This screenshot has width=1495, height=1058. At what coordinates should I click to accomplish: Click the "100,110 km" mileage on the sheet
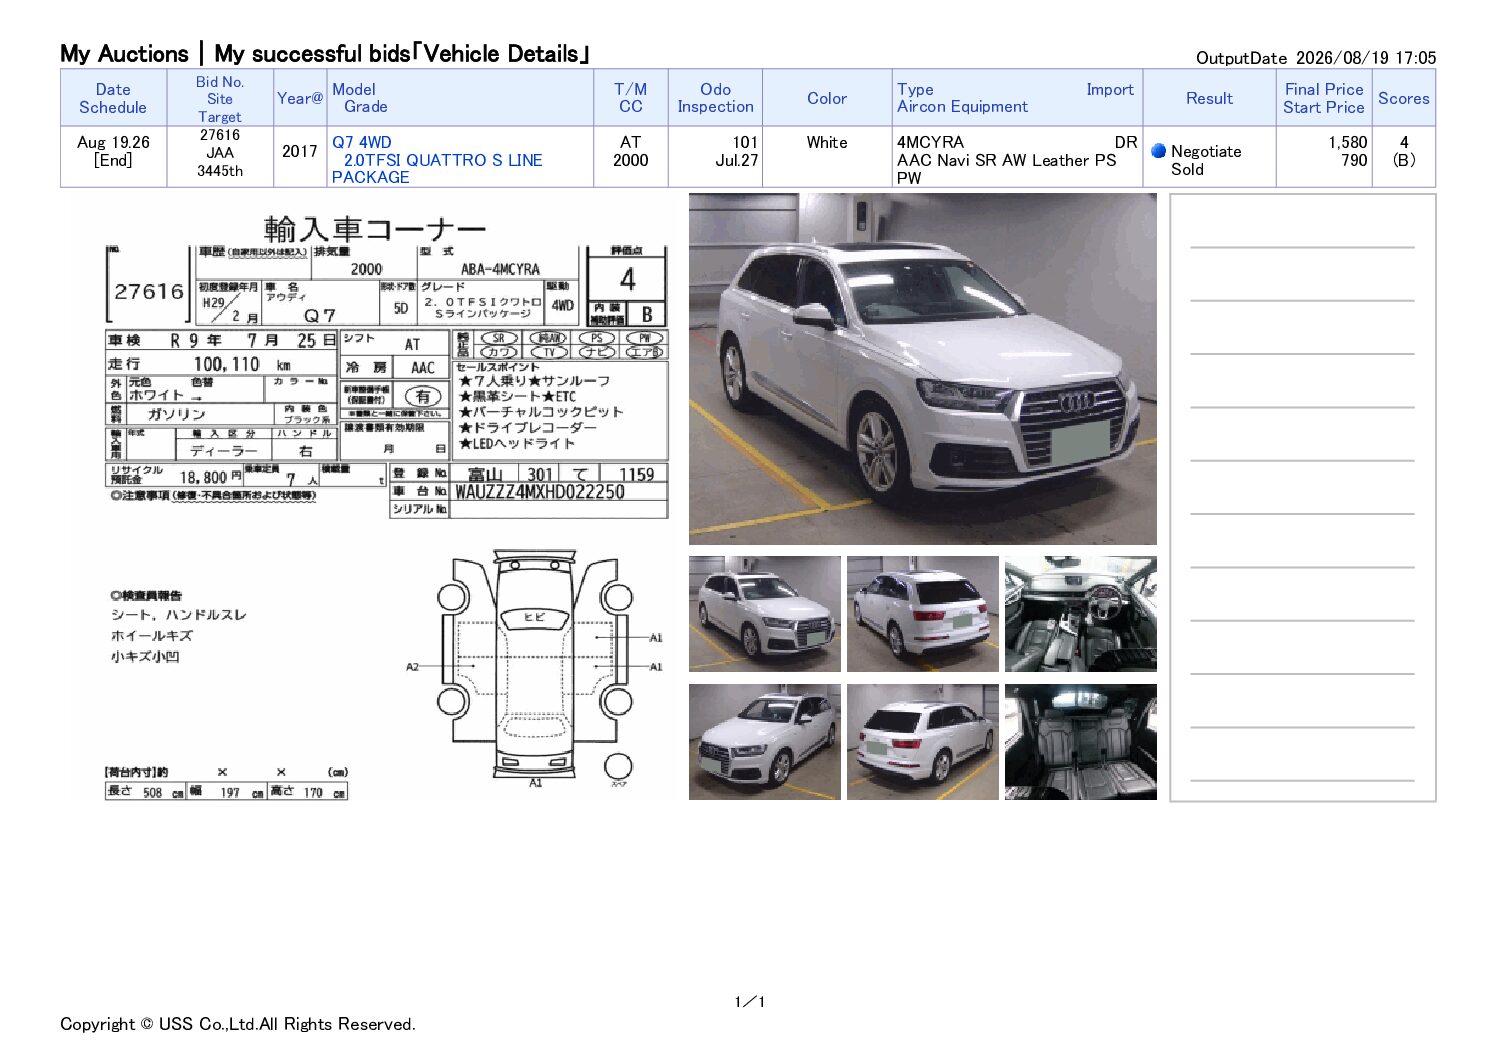tap(242, 364)
